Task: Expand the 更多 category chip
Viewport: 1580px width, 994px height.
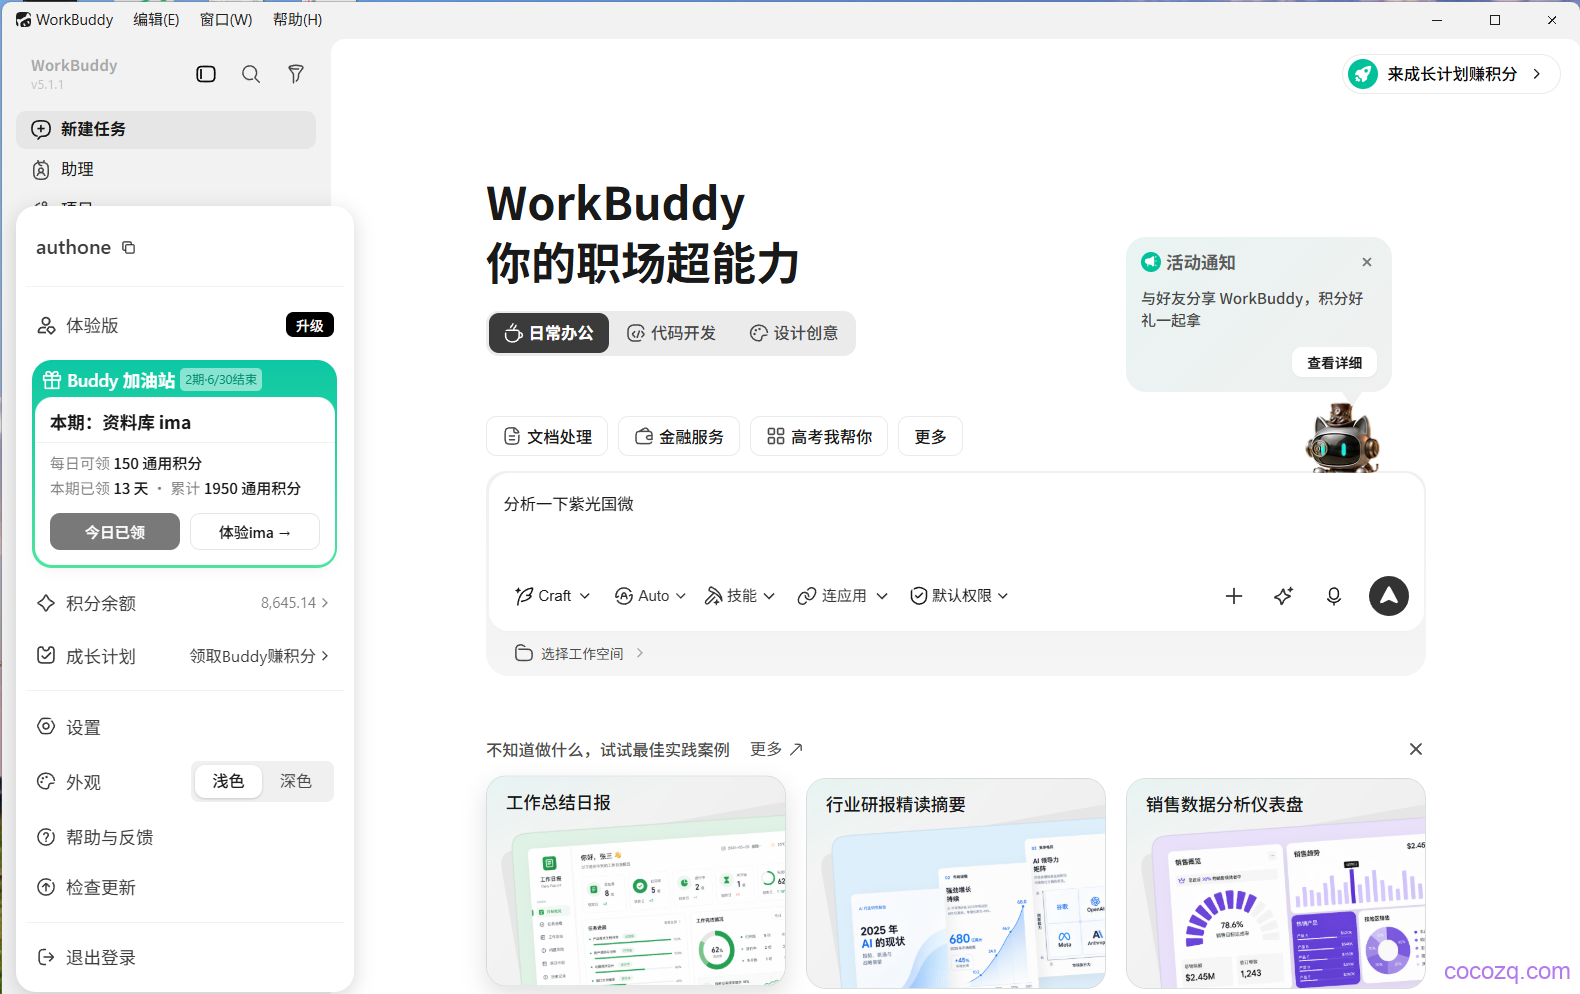Action: [930, 437]
